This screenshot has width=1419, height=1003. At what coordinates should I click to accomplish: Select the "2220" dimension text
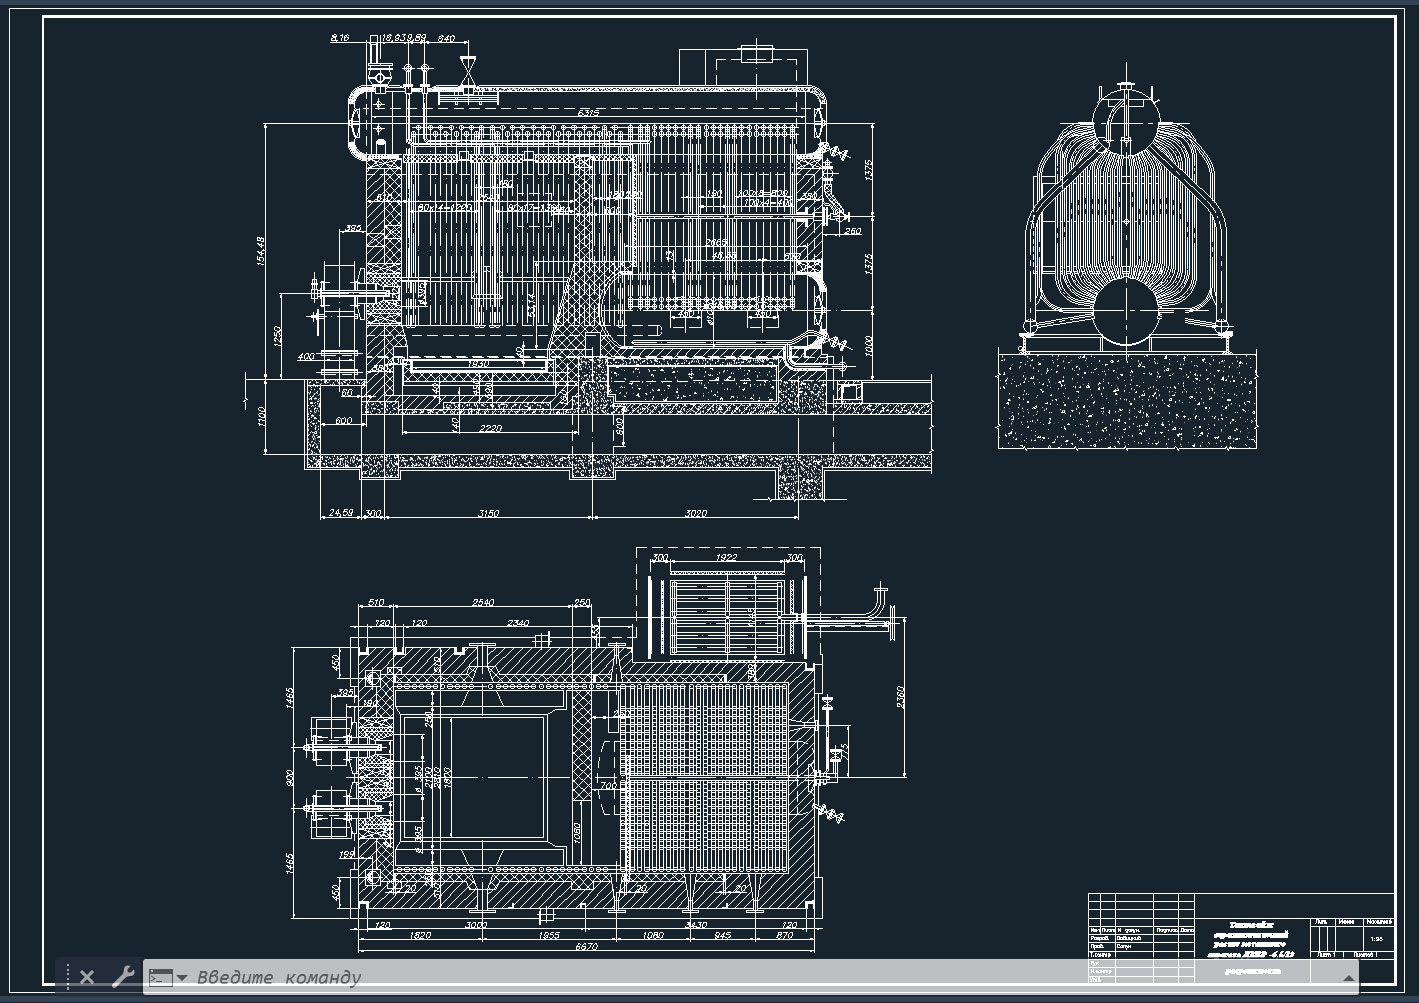pyautogui.click(x=490, y=428)
